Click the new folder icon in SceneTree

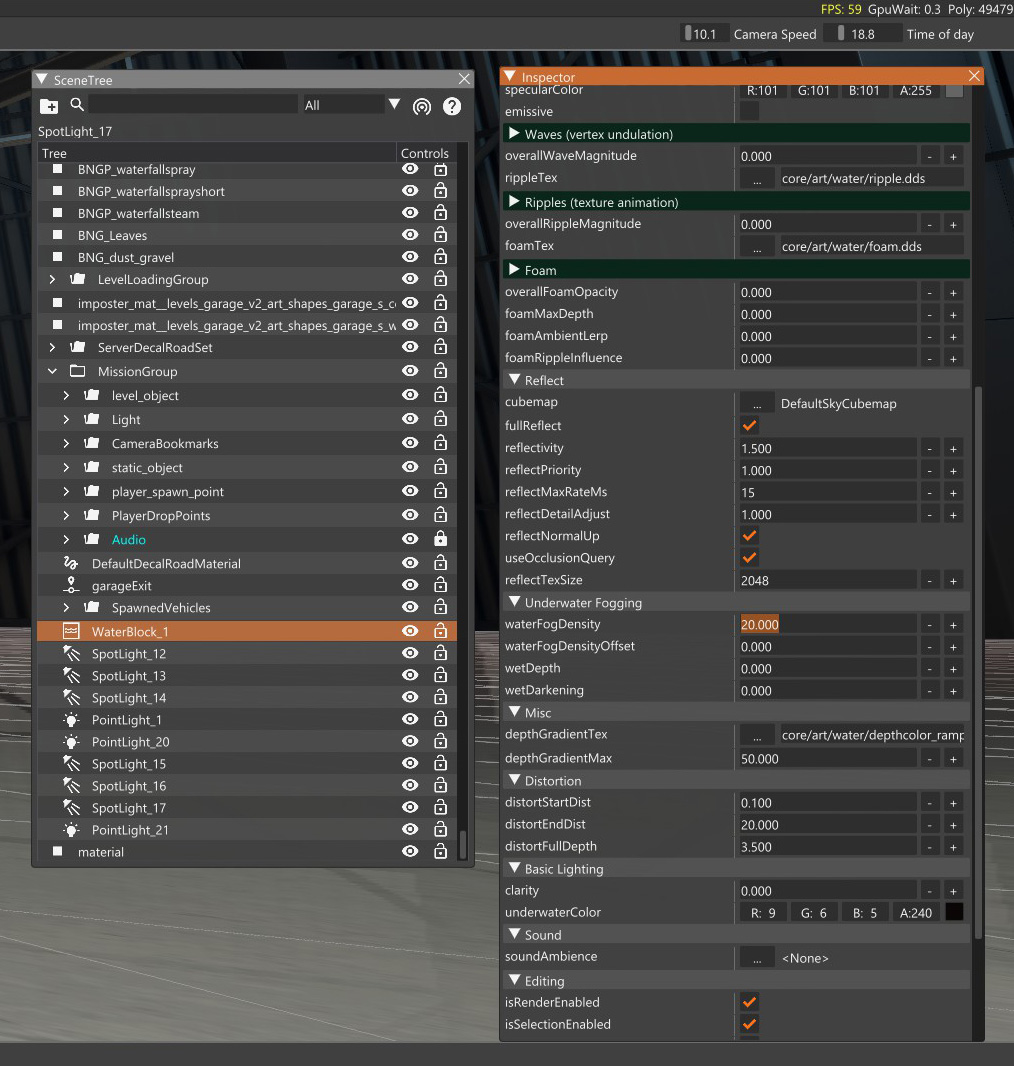49,106
